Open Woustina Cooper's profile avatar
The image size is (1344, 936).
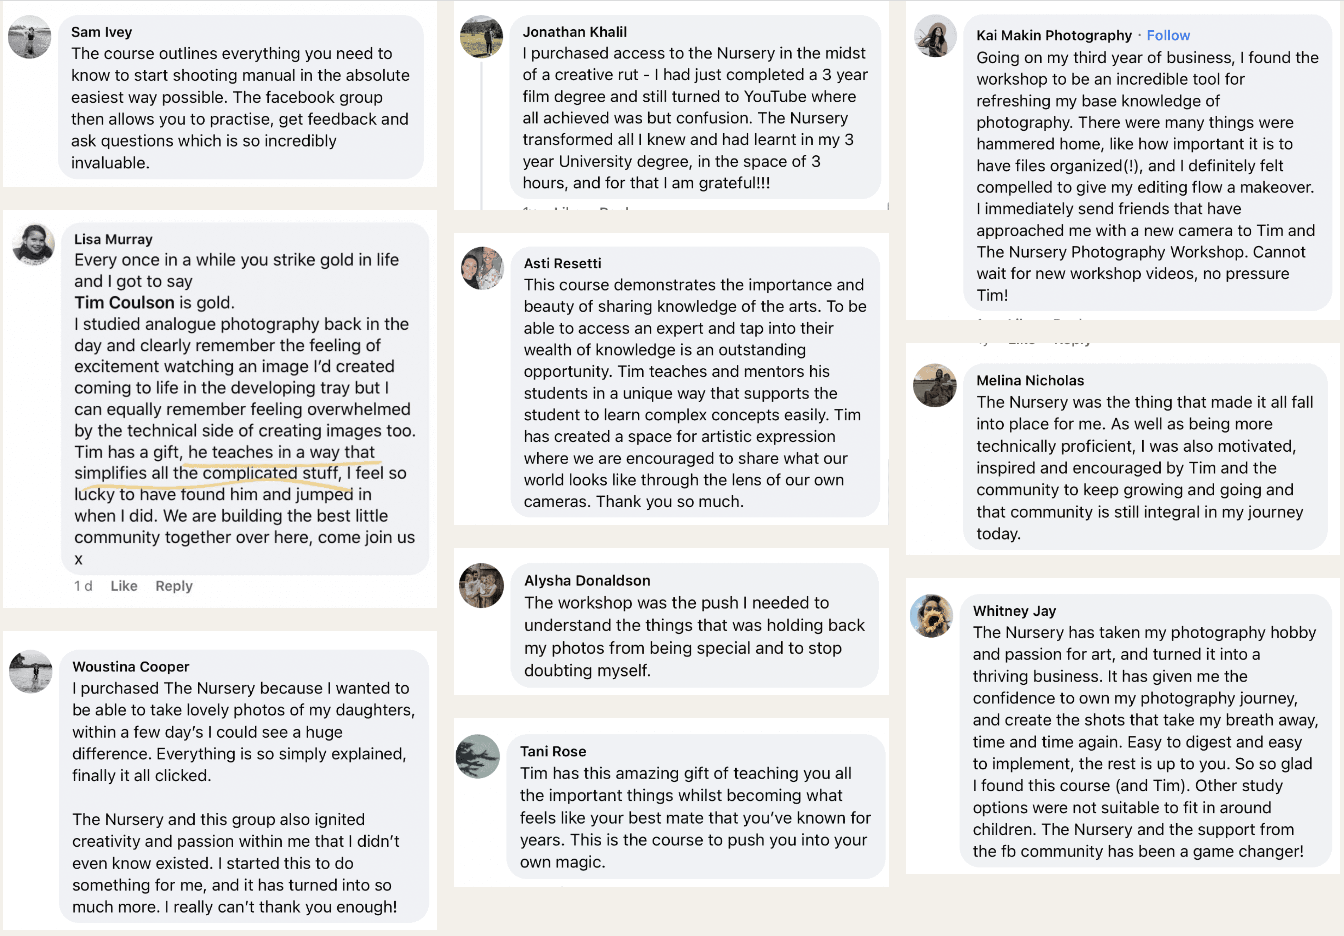click(x=30, y=672)
